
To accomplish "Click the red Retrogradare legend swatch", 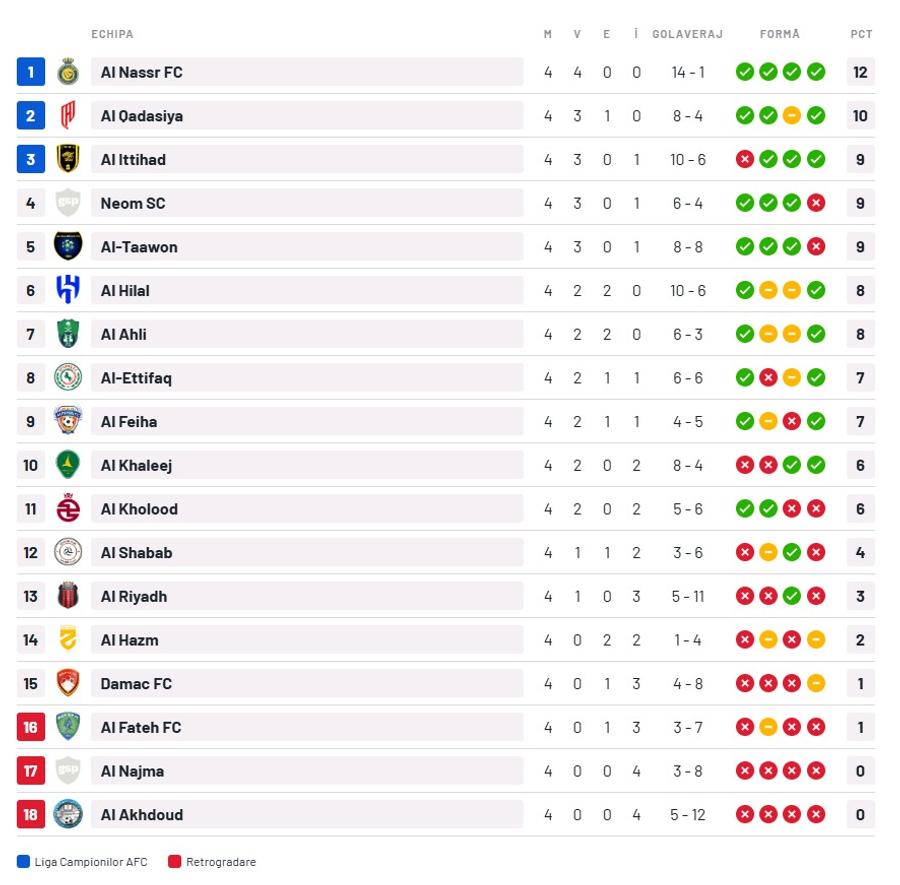I will (174, 861).
